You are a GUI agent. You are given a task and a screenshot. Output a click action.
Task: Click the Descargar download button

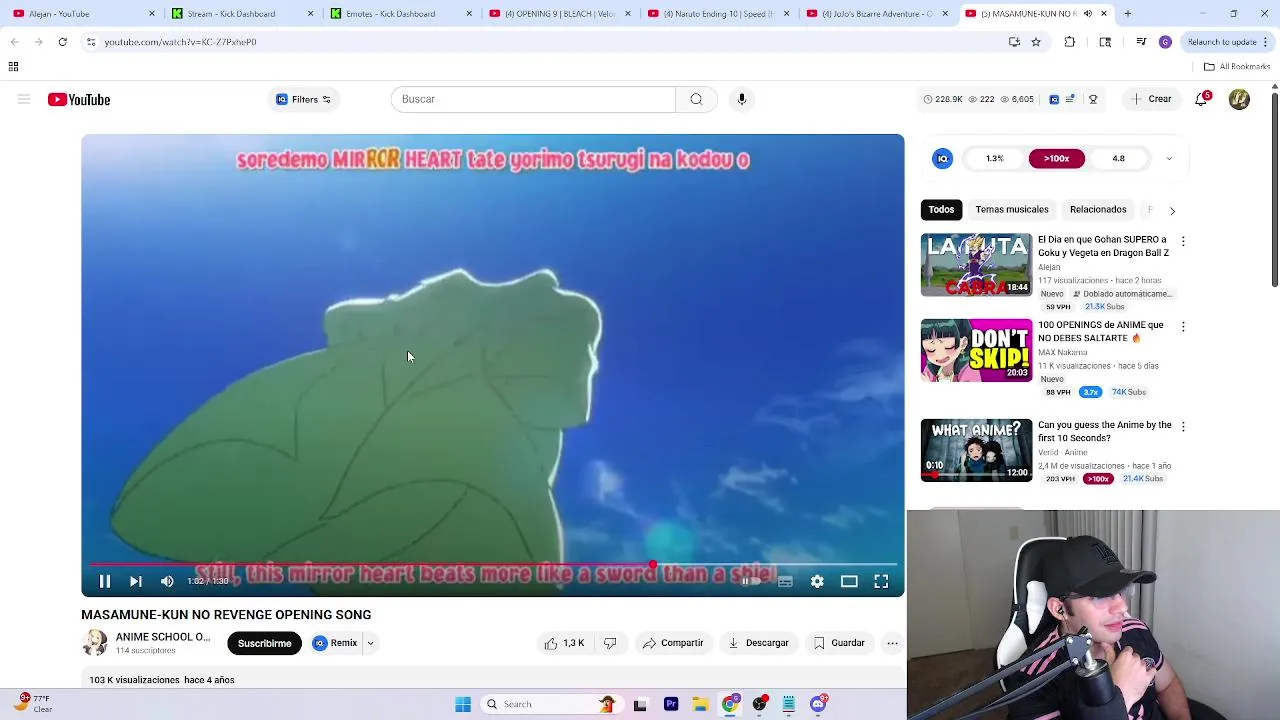pos(758,643)
